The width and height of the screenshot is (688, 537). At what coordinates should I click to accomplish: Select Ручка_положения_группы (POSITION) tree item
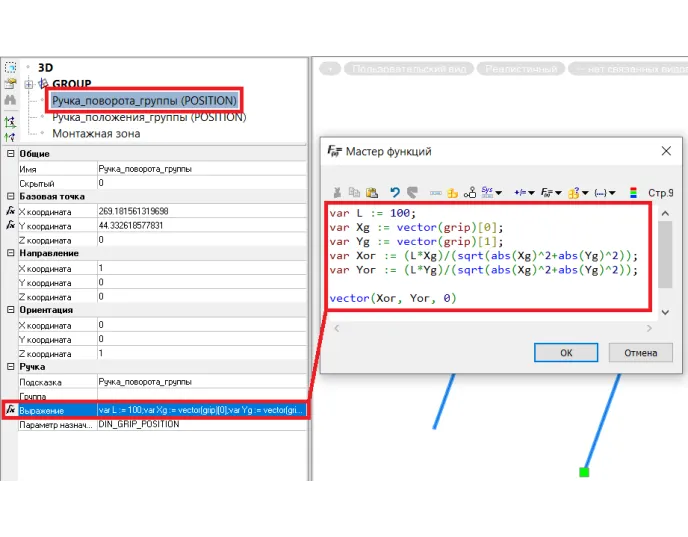click(149, 117)
